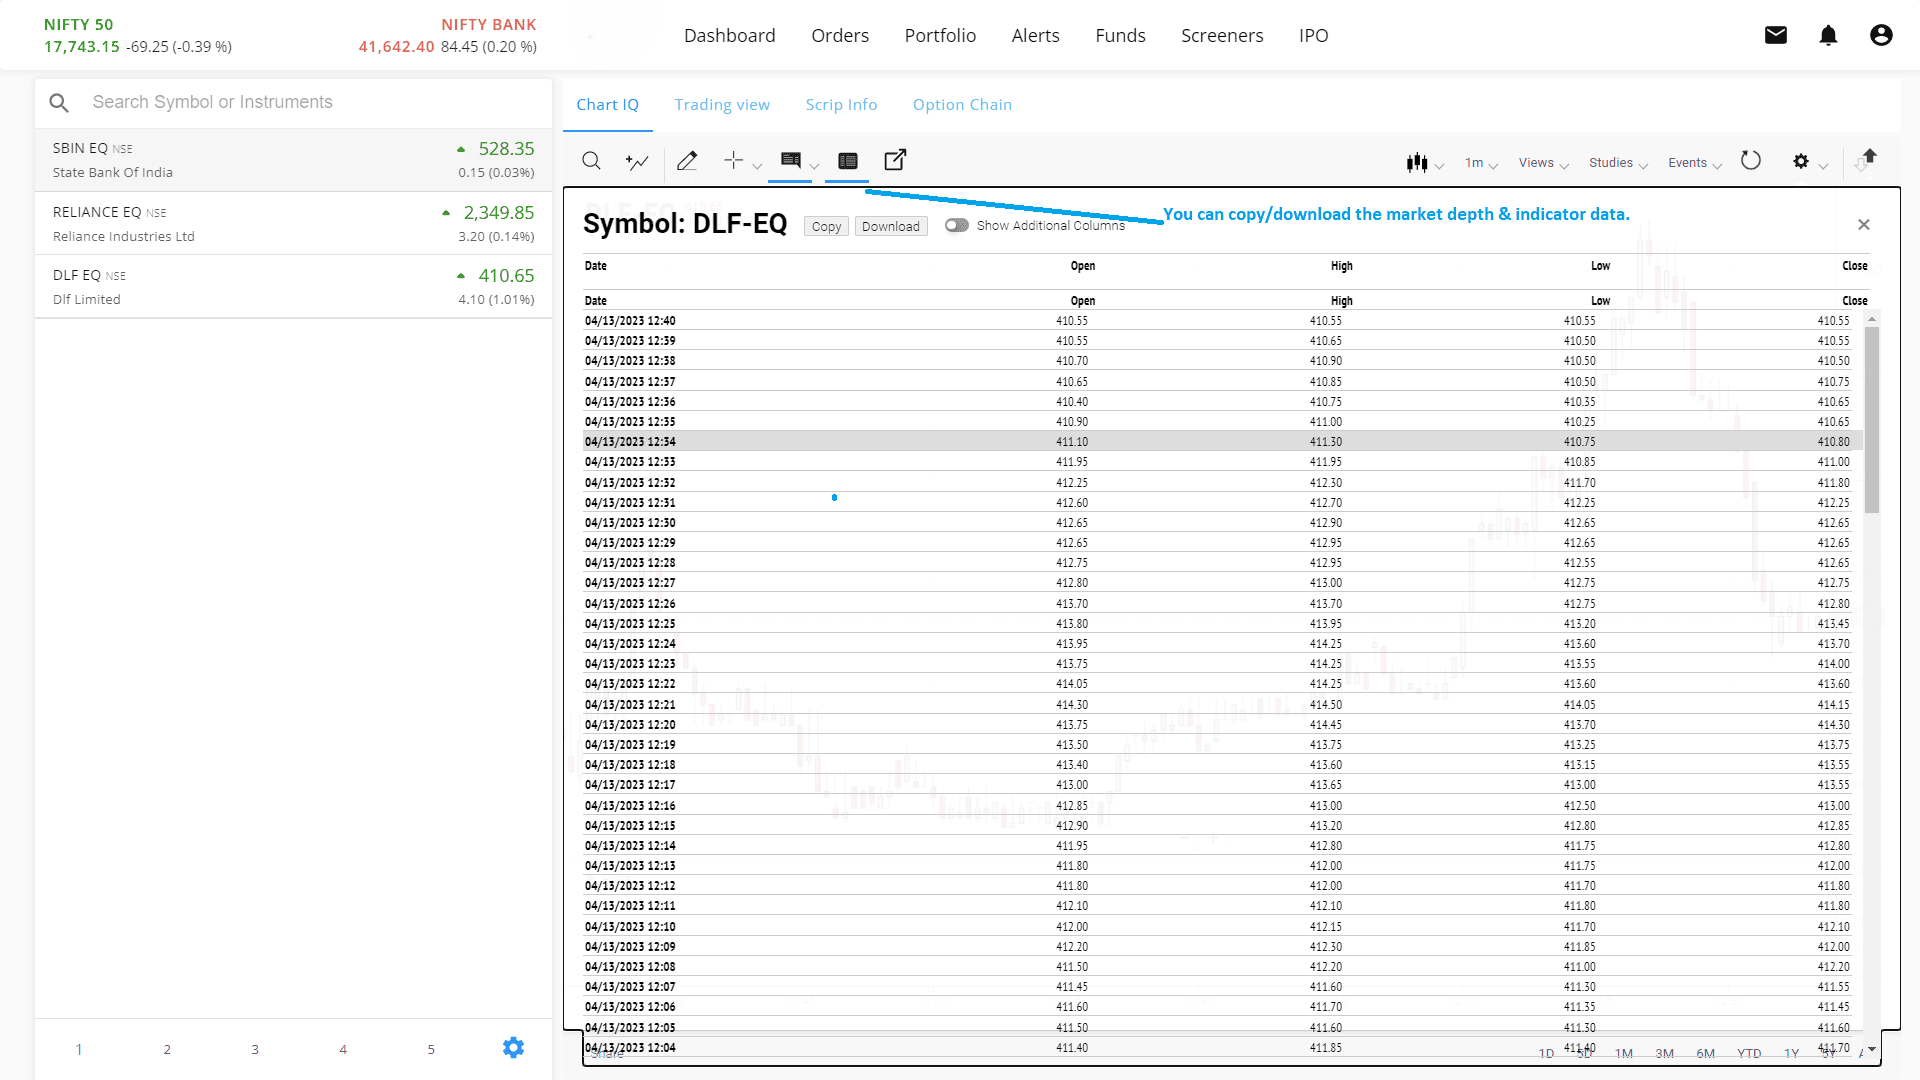Open the Events dropdown menu

click(x=1694, y=163)
